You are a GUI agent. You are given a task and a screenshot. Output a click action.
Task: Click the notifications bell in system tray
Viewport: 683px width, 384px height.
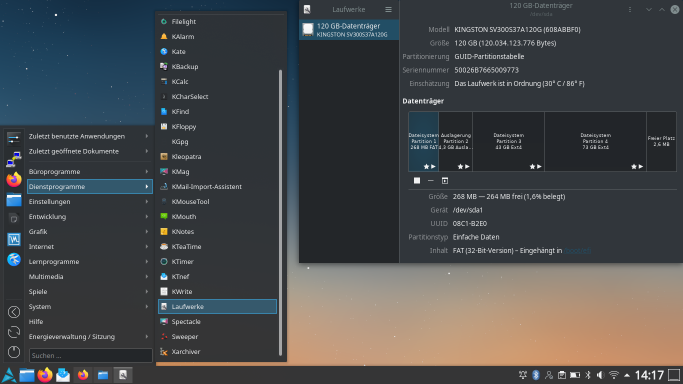[x=523, y=375]
